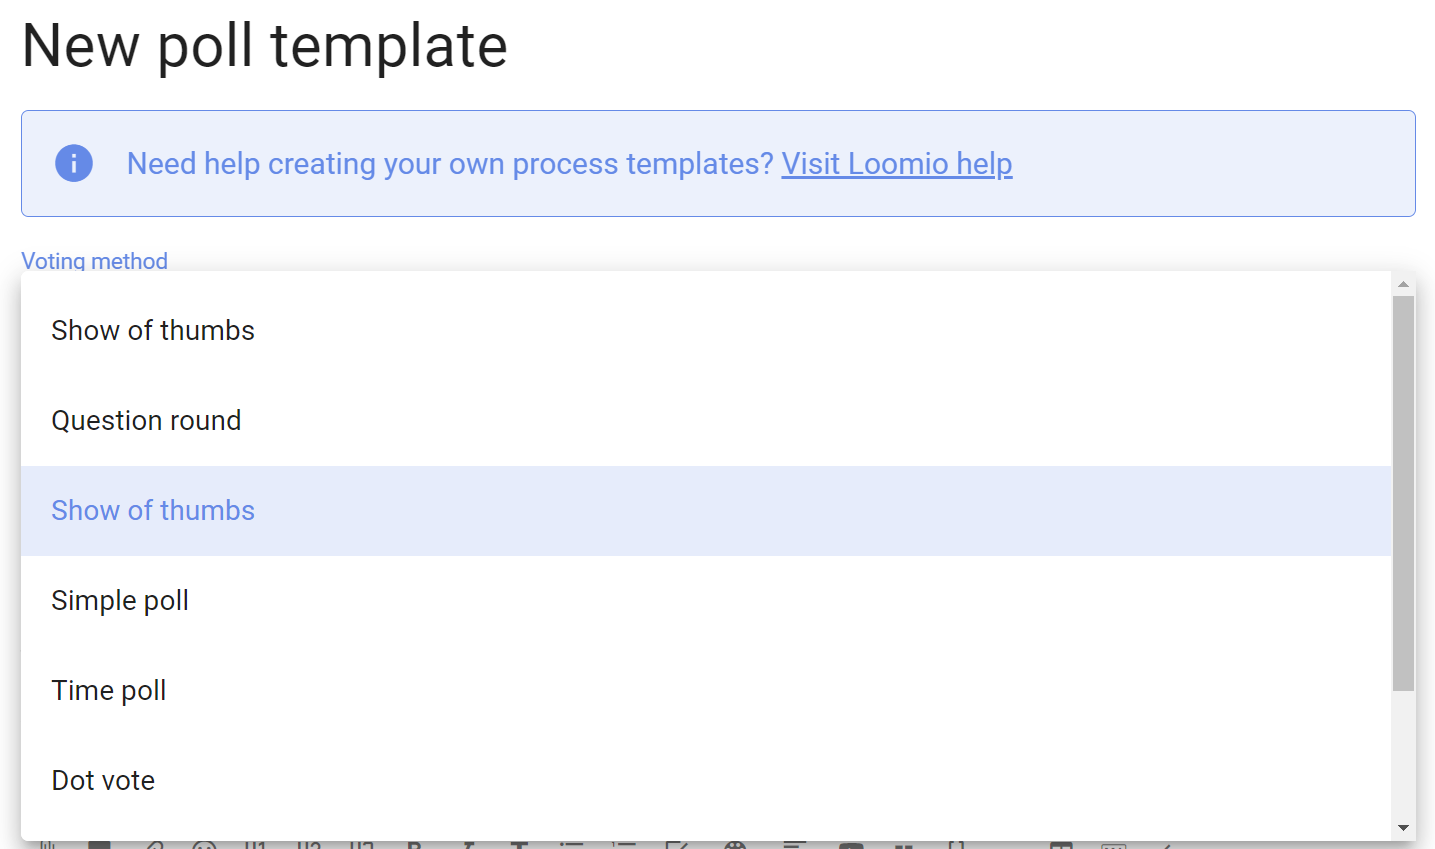
Task: Click the emoji smiley icon in the editor toolbar
Action: click(x=205, y=845)
